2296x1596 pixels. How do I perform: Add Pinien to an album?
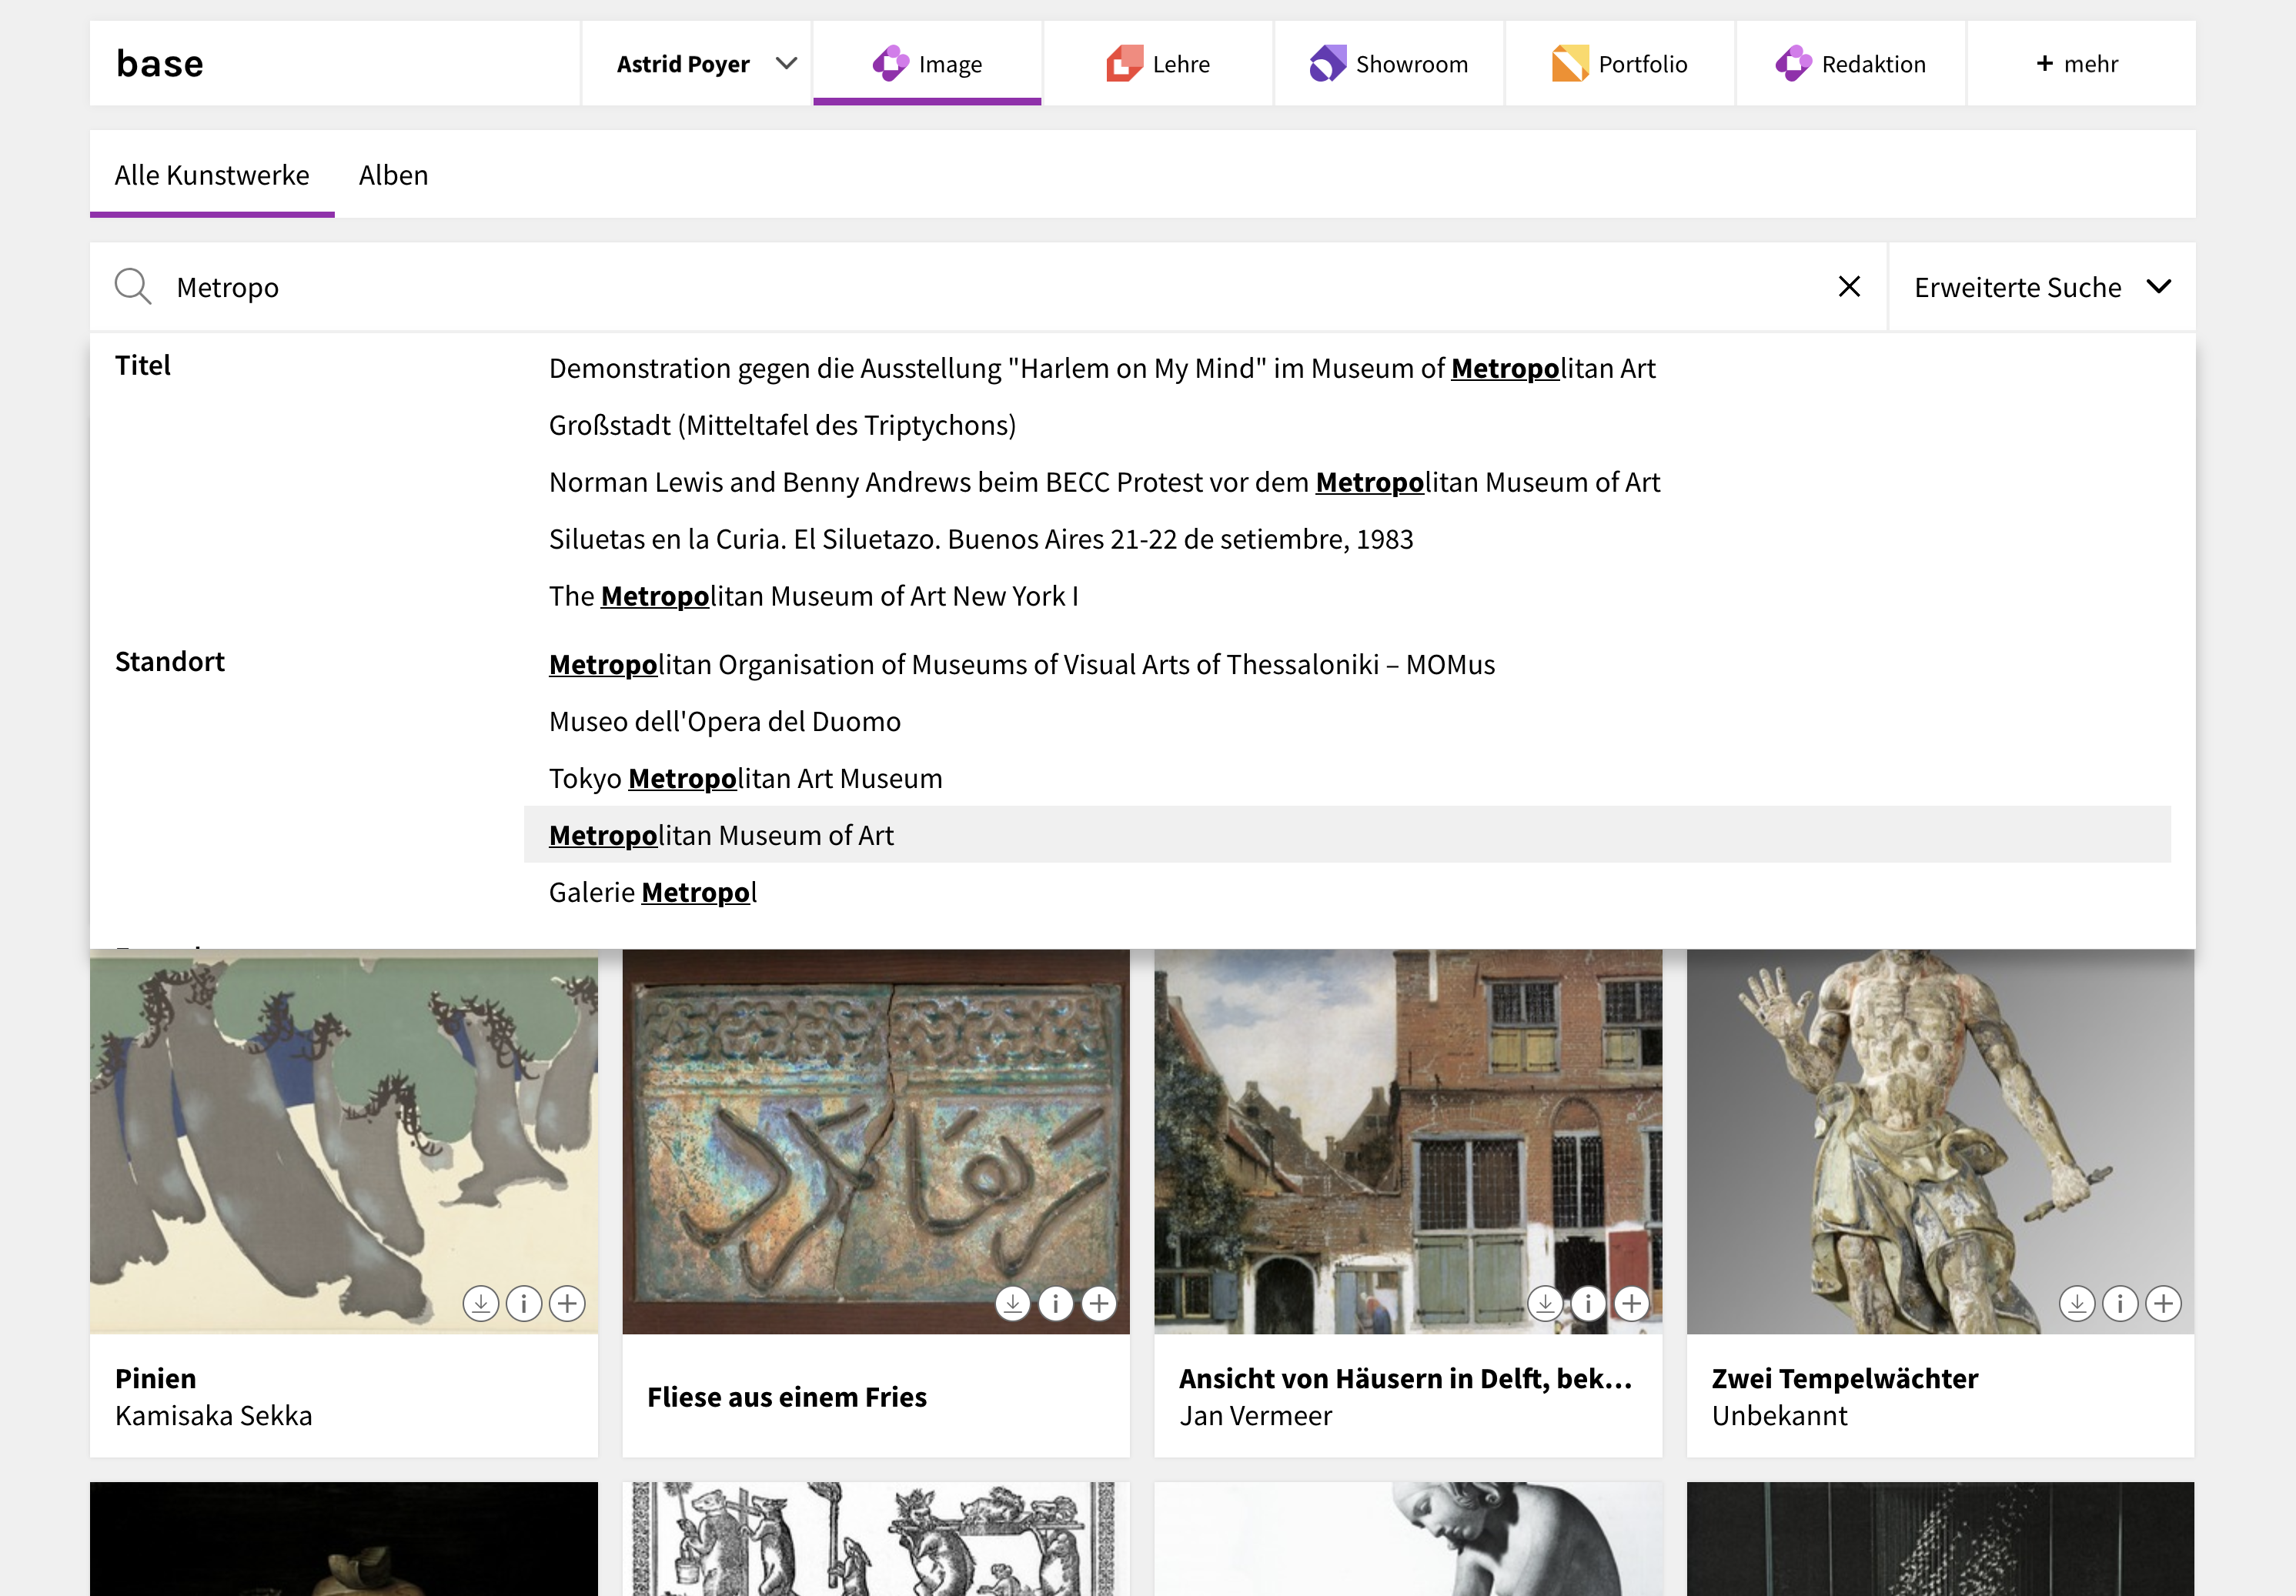click(567, 1303)
